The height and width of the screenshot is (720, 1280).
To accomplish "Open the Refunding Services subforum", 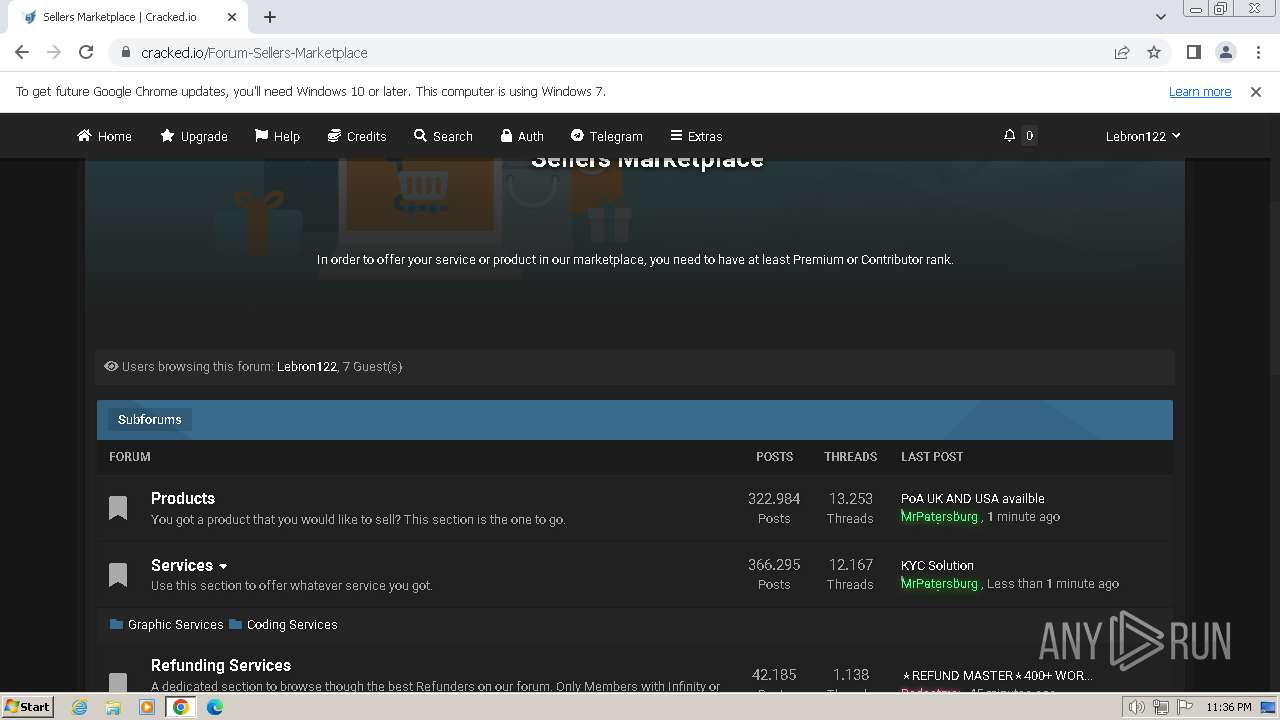I will (221, 665).
